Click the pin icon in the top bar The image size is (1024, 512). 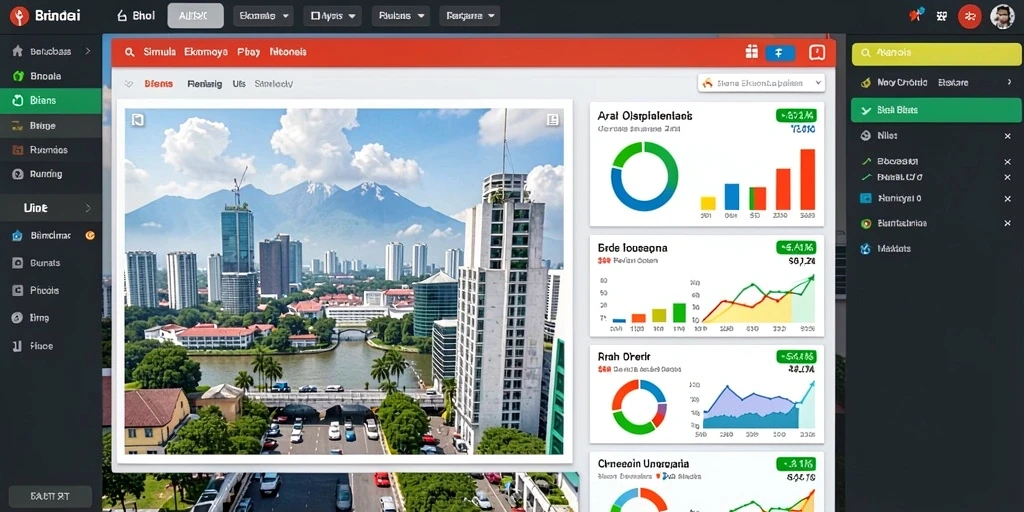(x=916, y=16)
